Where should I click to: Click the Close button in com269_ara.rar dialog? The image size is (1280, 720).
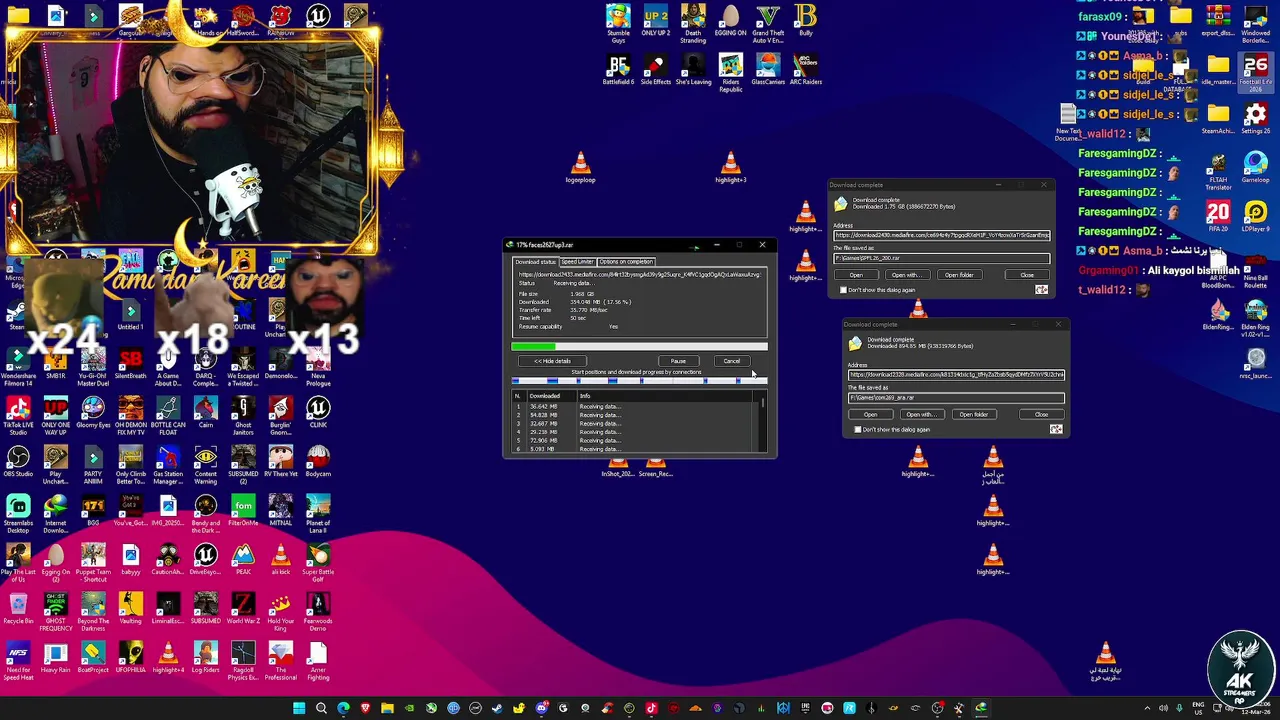tap(1041, 415)
